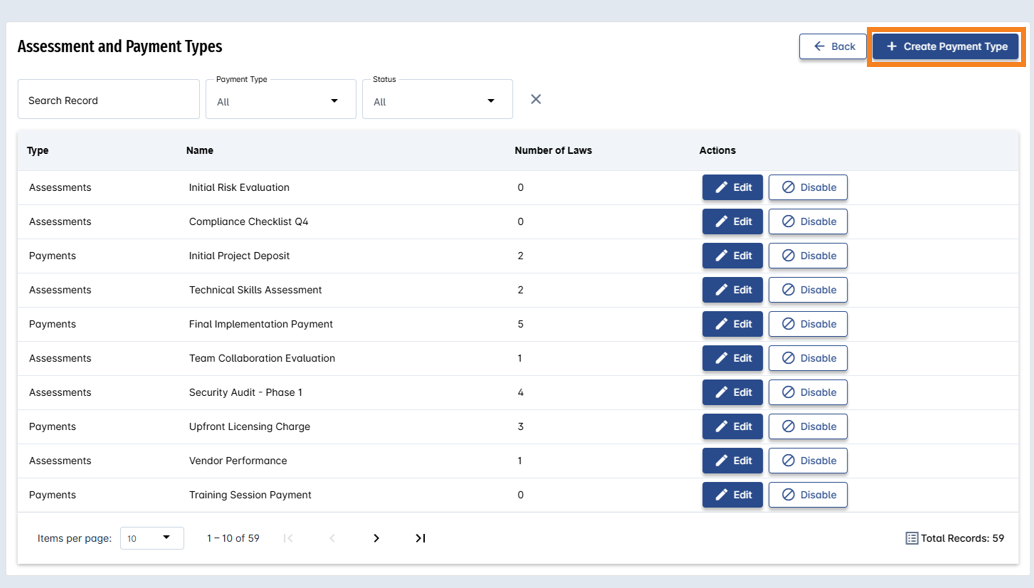Clear filters with the X icon
This screenshot has width=1034, height=588.
tap(535, 100)
